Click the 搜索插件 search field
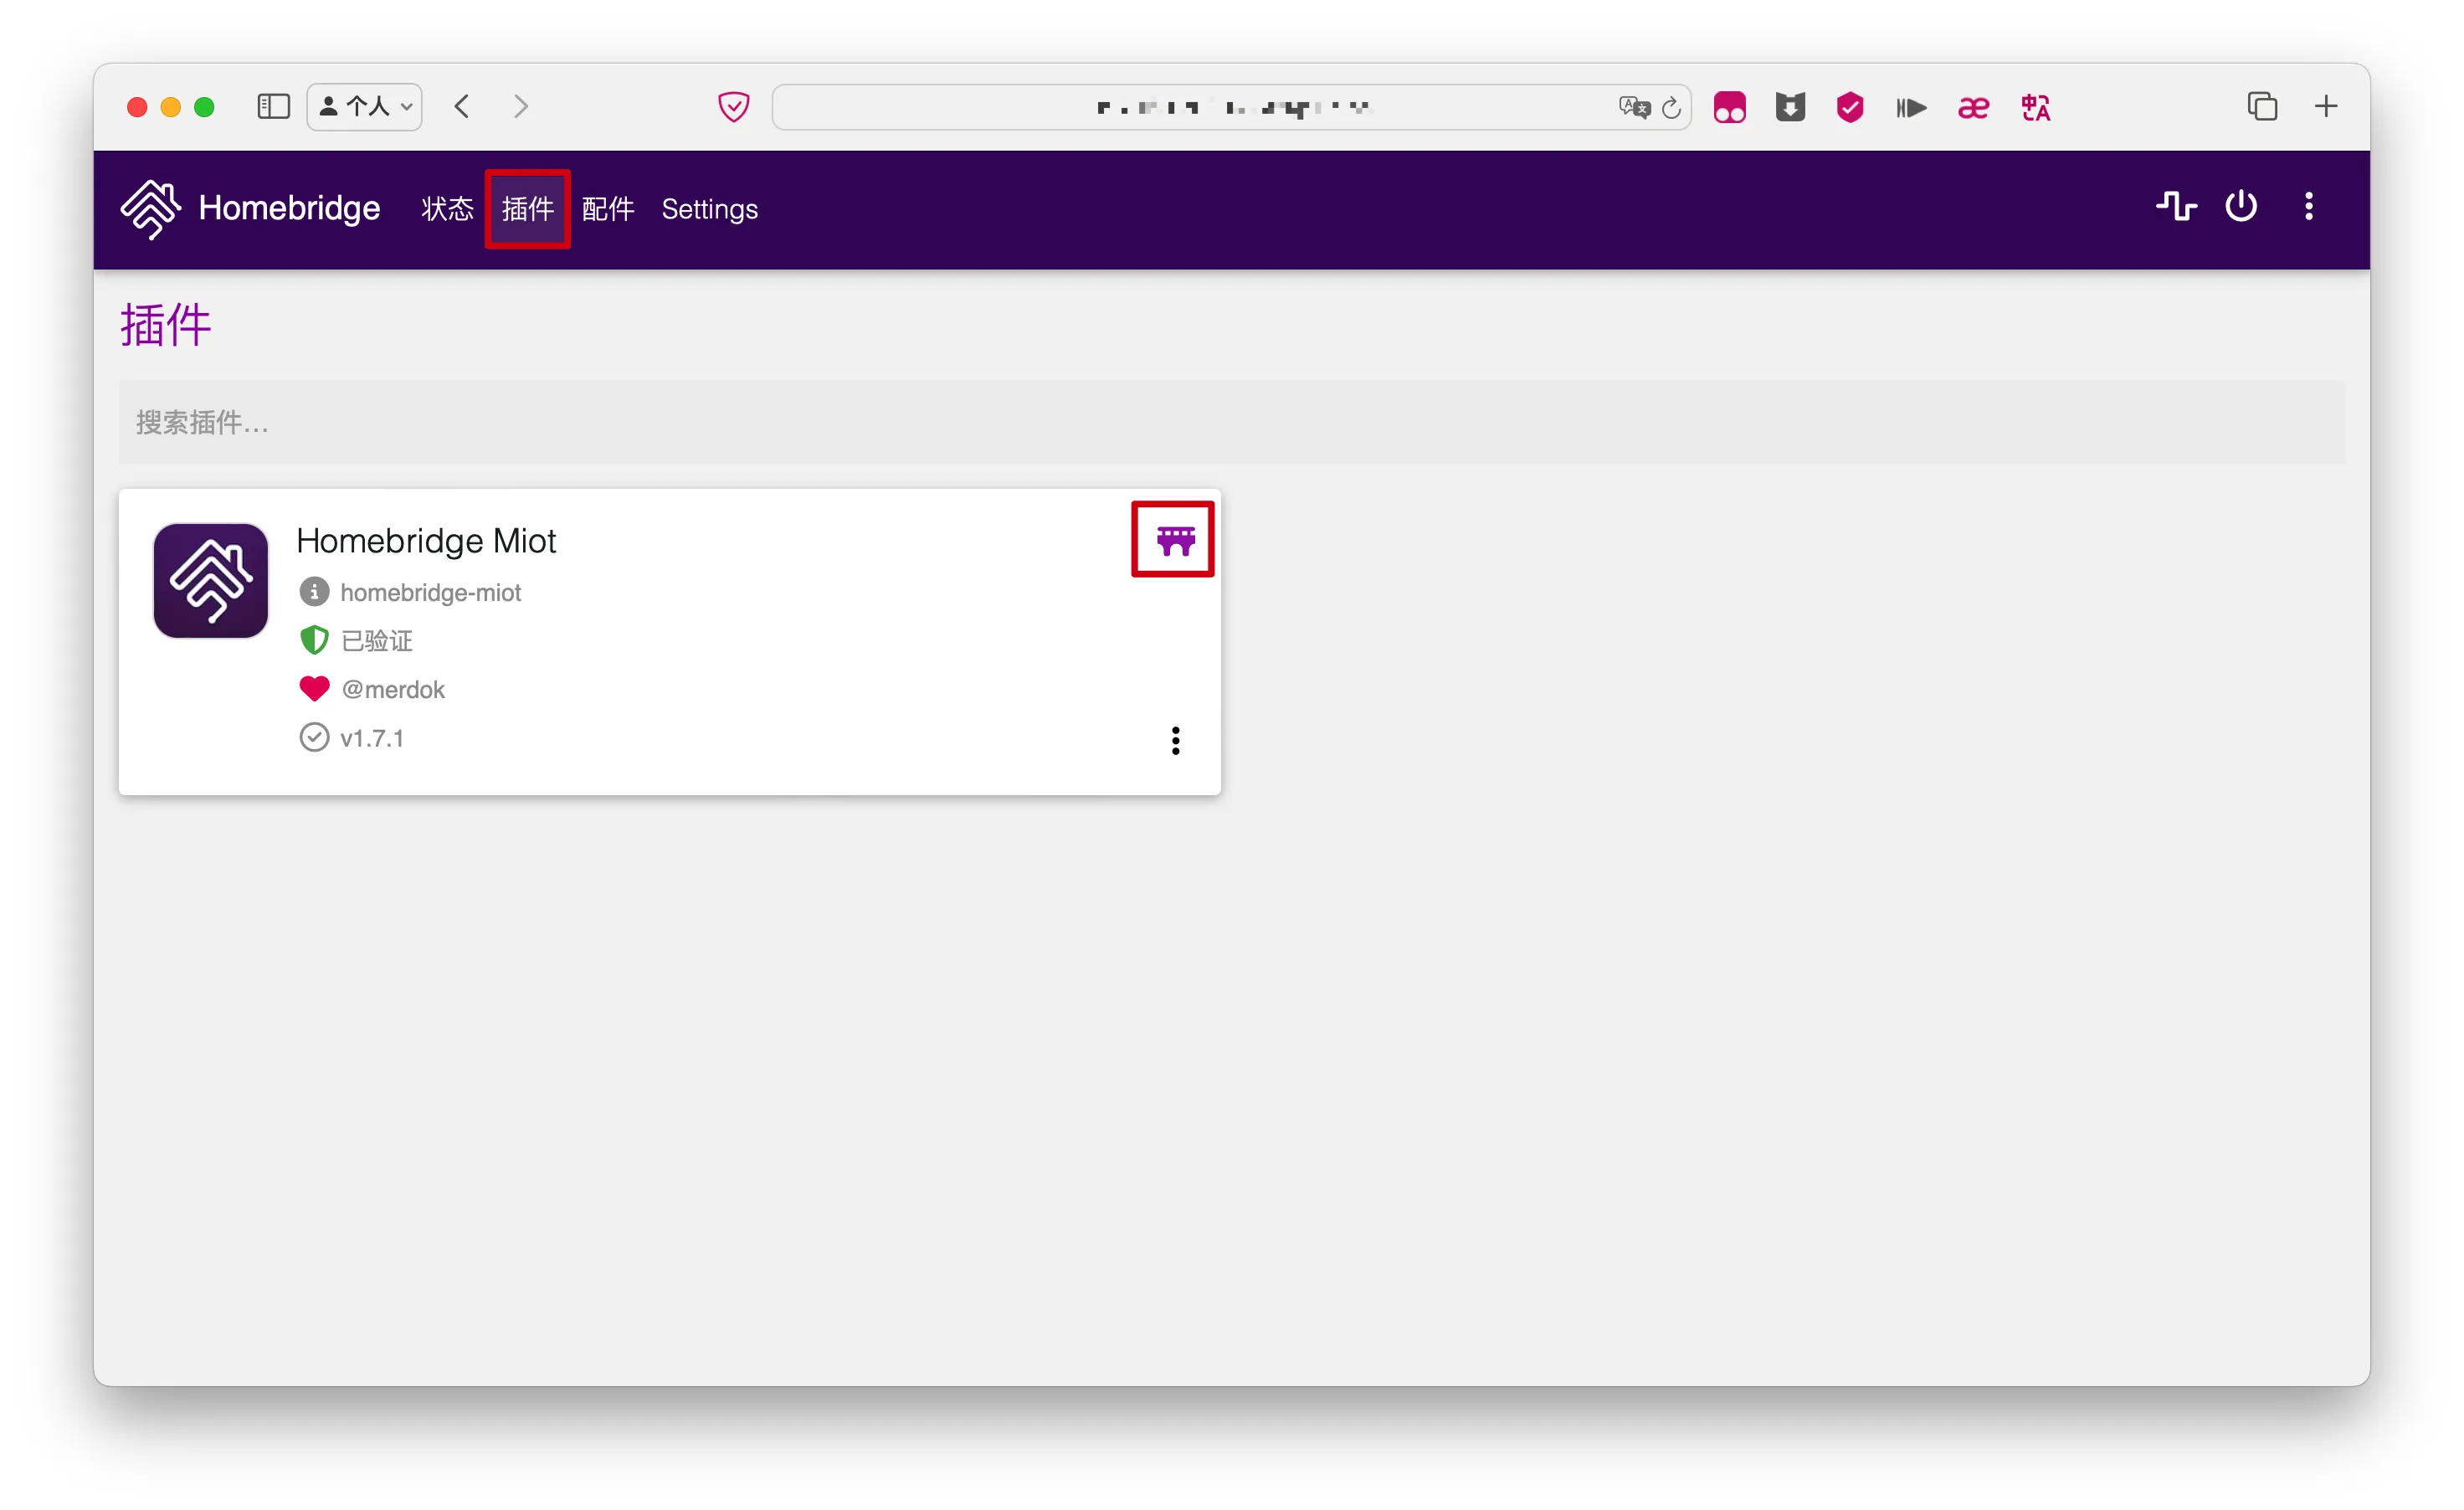Viewport: 2464px width, 1510px height. (1231, 422)
